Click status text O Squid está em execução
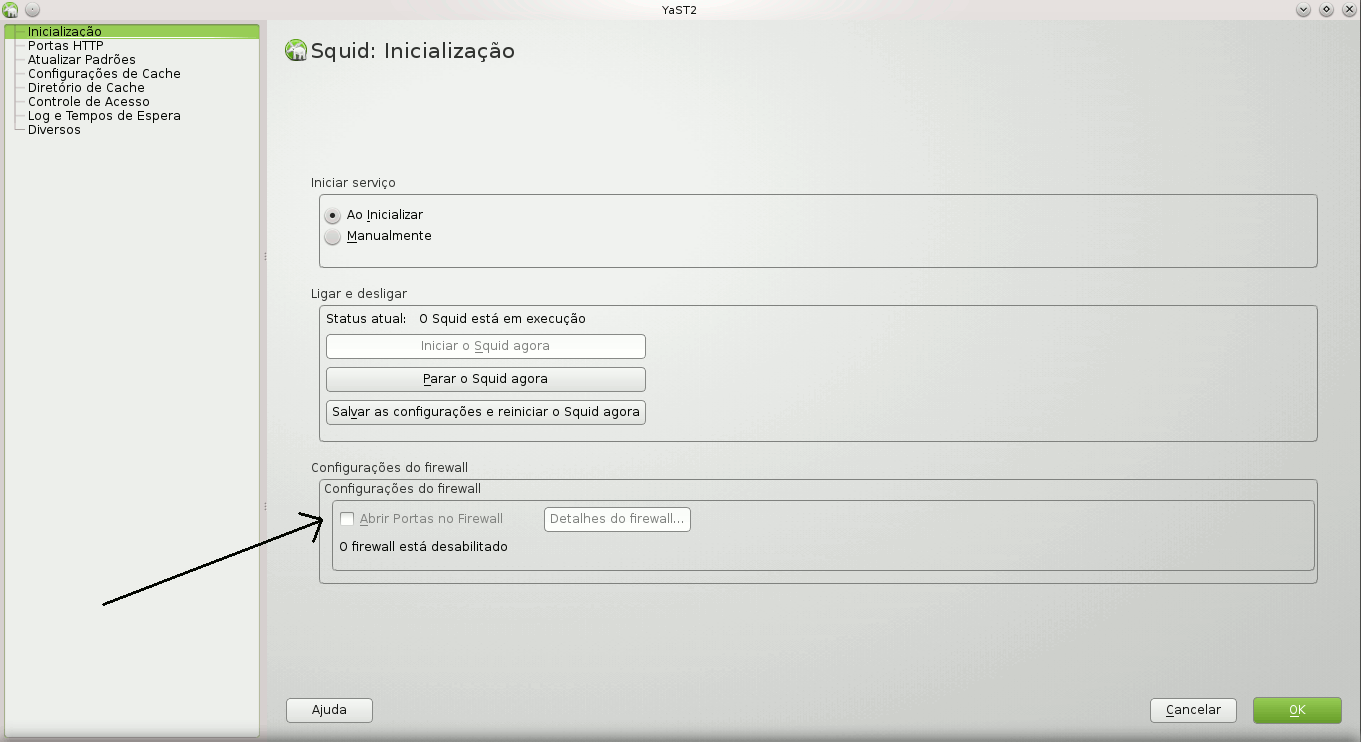Image resolution: width=1361 pixels, height=742 pixels. point(502,319)
